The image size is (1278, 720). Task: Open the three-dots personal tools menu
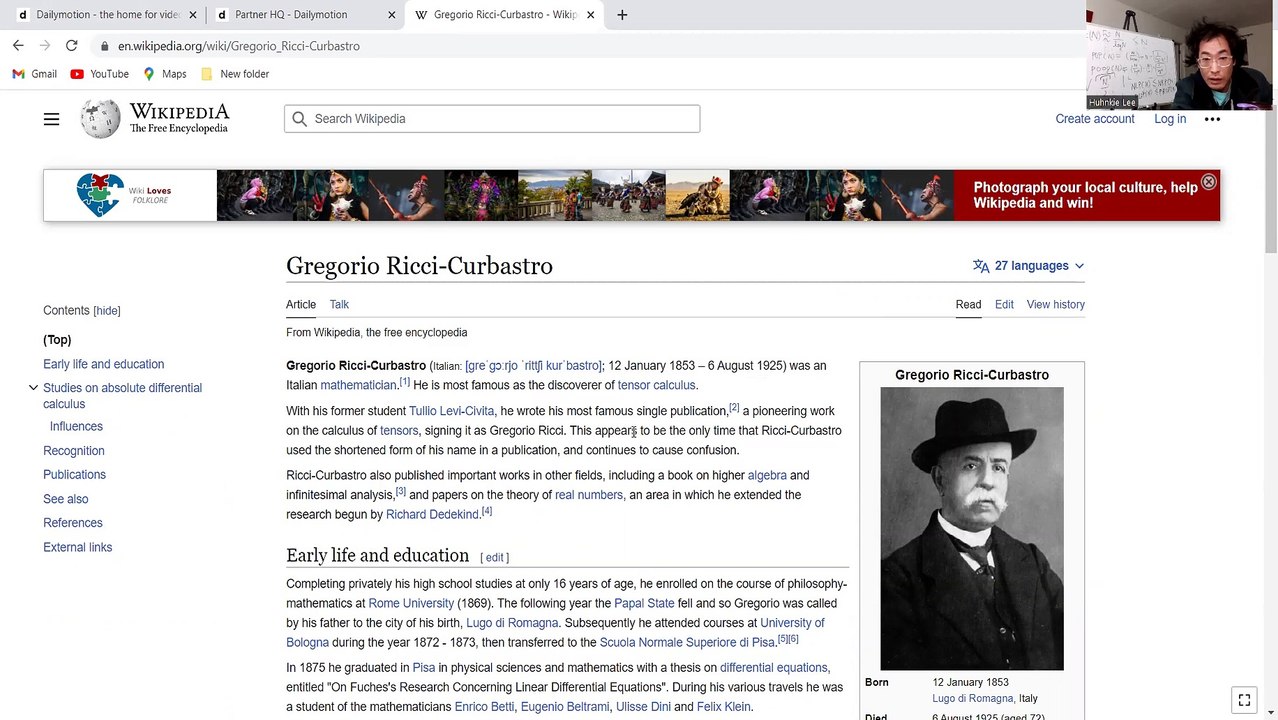1212,119
